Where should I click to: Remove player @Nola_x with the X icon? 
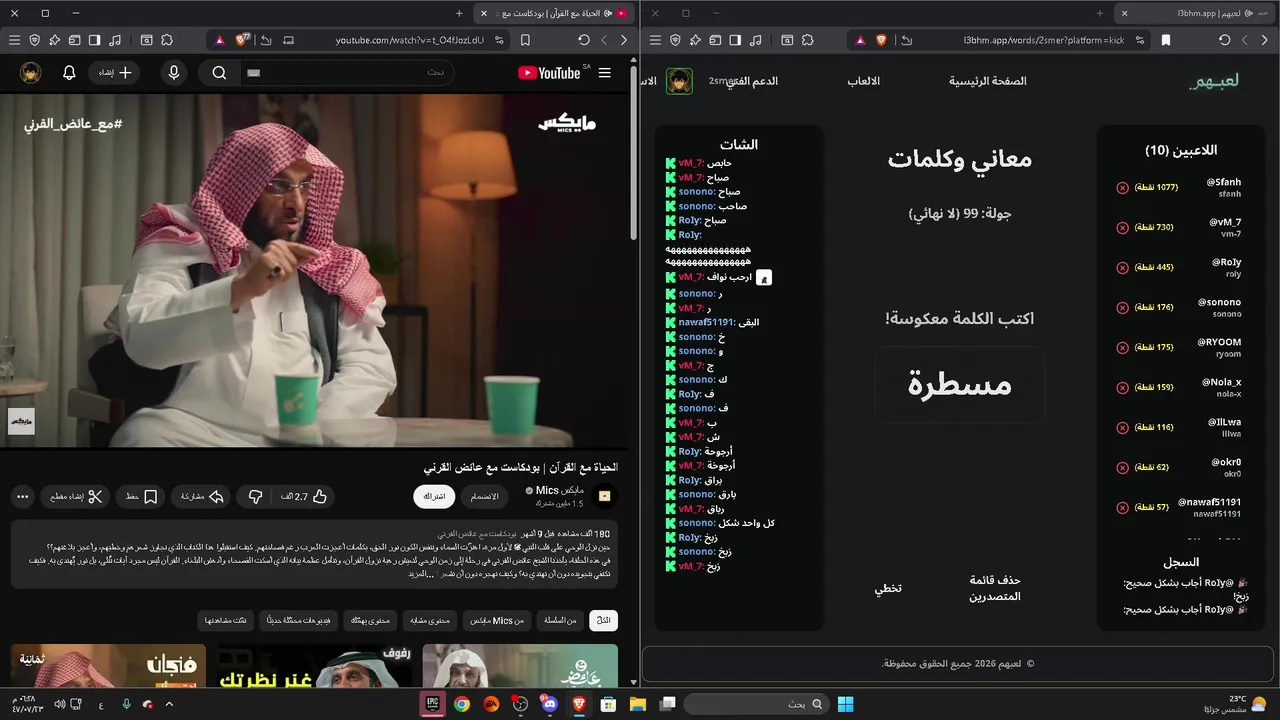click(x=1122, y=388)
